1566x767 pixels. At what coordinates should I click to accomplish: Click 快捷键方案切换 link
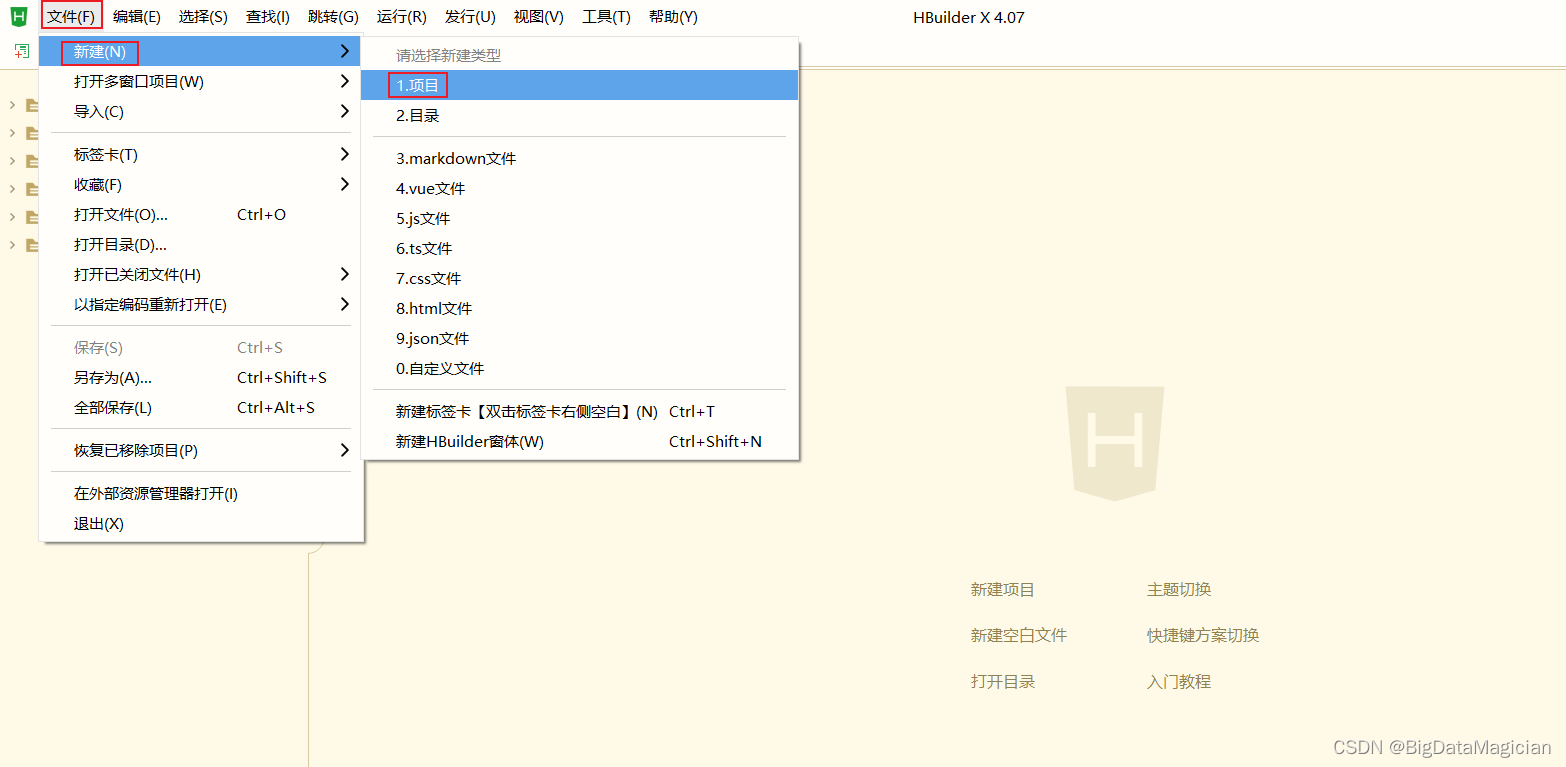1203,636
